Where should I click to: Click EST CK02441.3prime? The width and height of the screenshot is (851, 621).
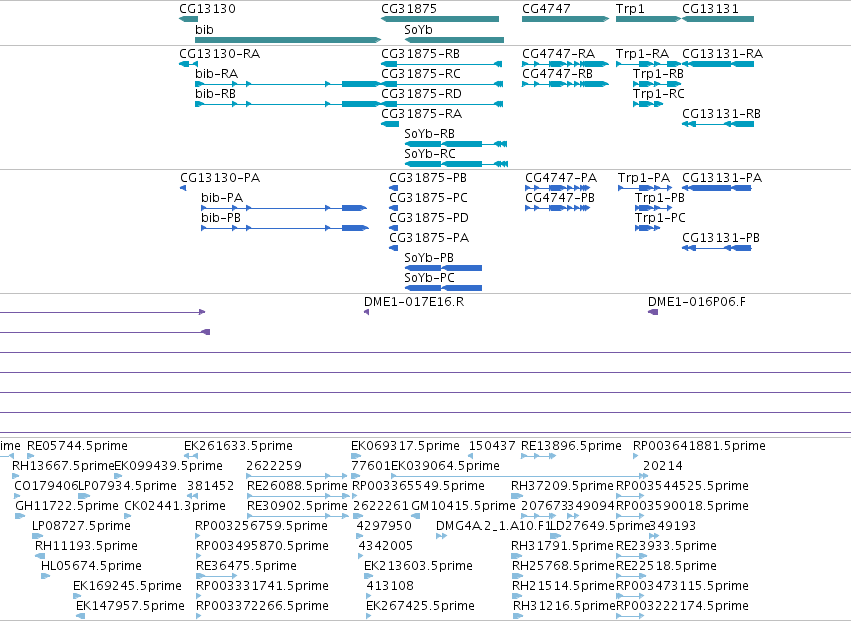[175, 506]
